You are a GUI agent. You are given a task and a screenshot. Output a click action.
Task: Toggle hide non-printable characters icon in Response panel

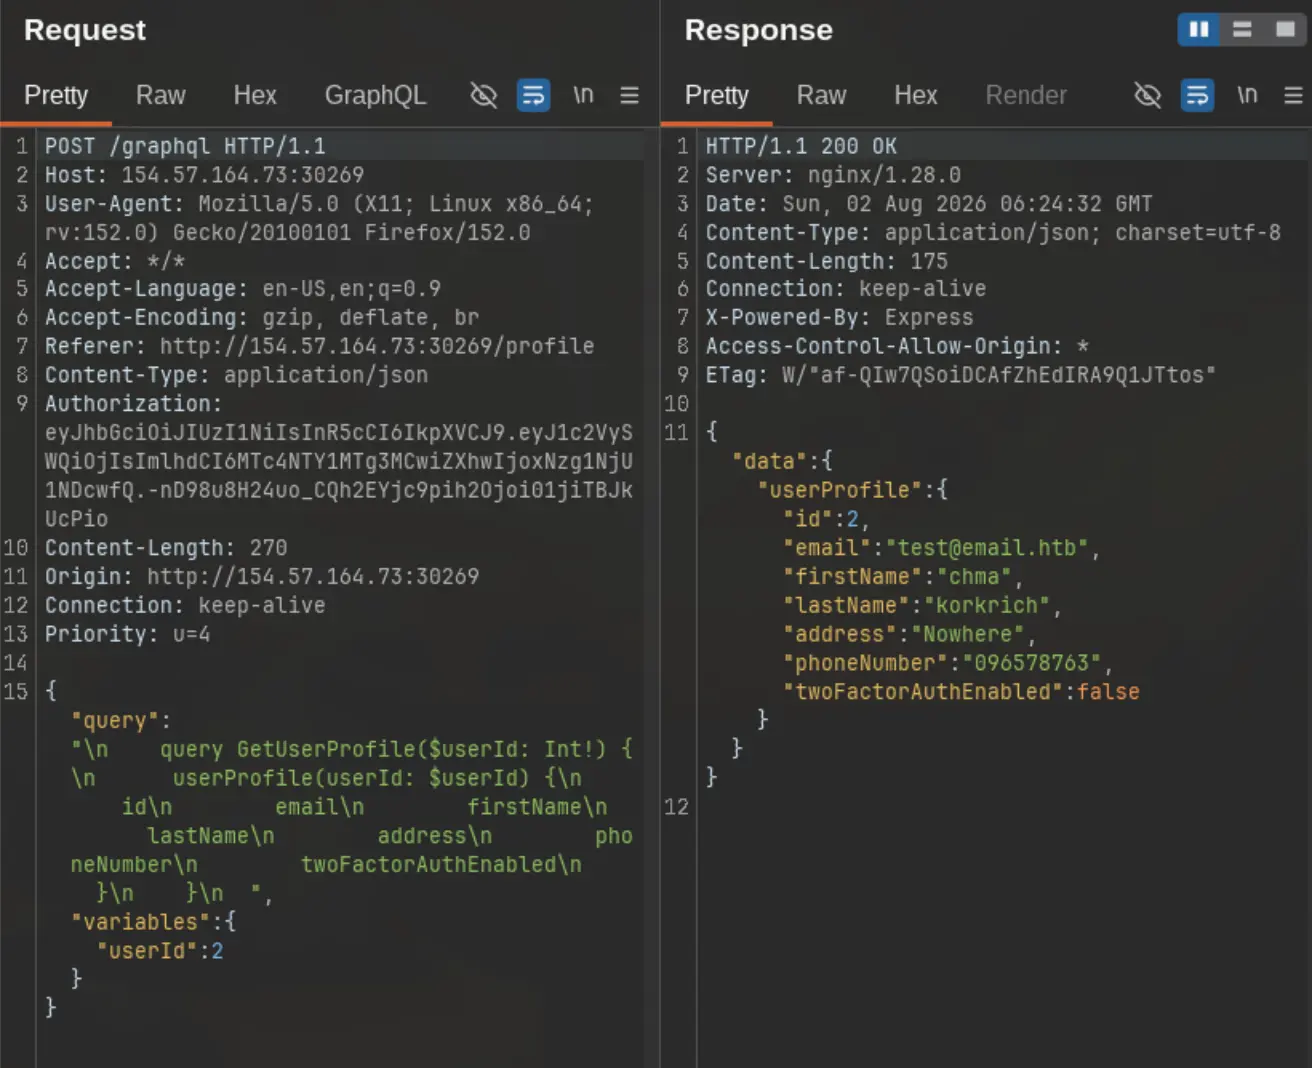[x=1148, y=95]
